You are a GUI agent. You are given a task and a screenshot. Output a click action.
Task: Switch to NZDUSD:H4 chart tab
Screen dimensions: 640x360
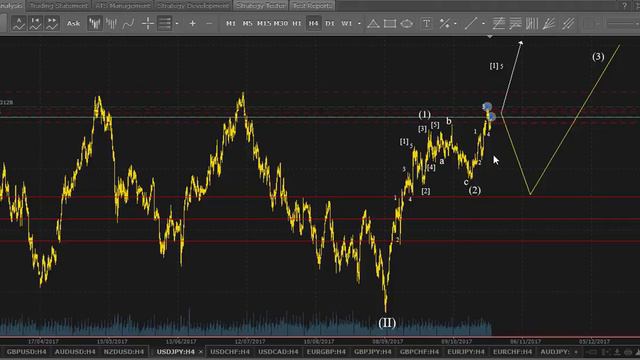(124, 351)
